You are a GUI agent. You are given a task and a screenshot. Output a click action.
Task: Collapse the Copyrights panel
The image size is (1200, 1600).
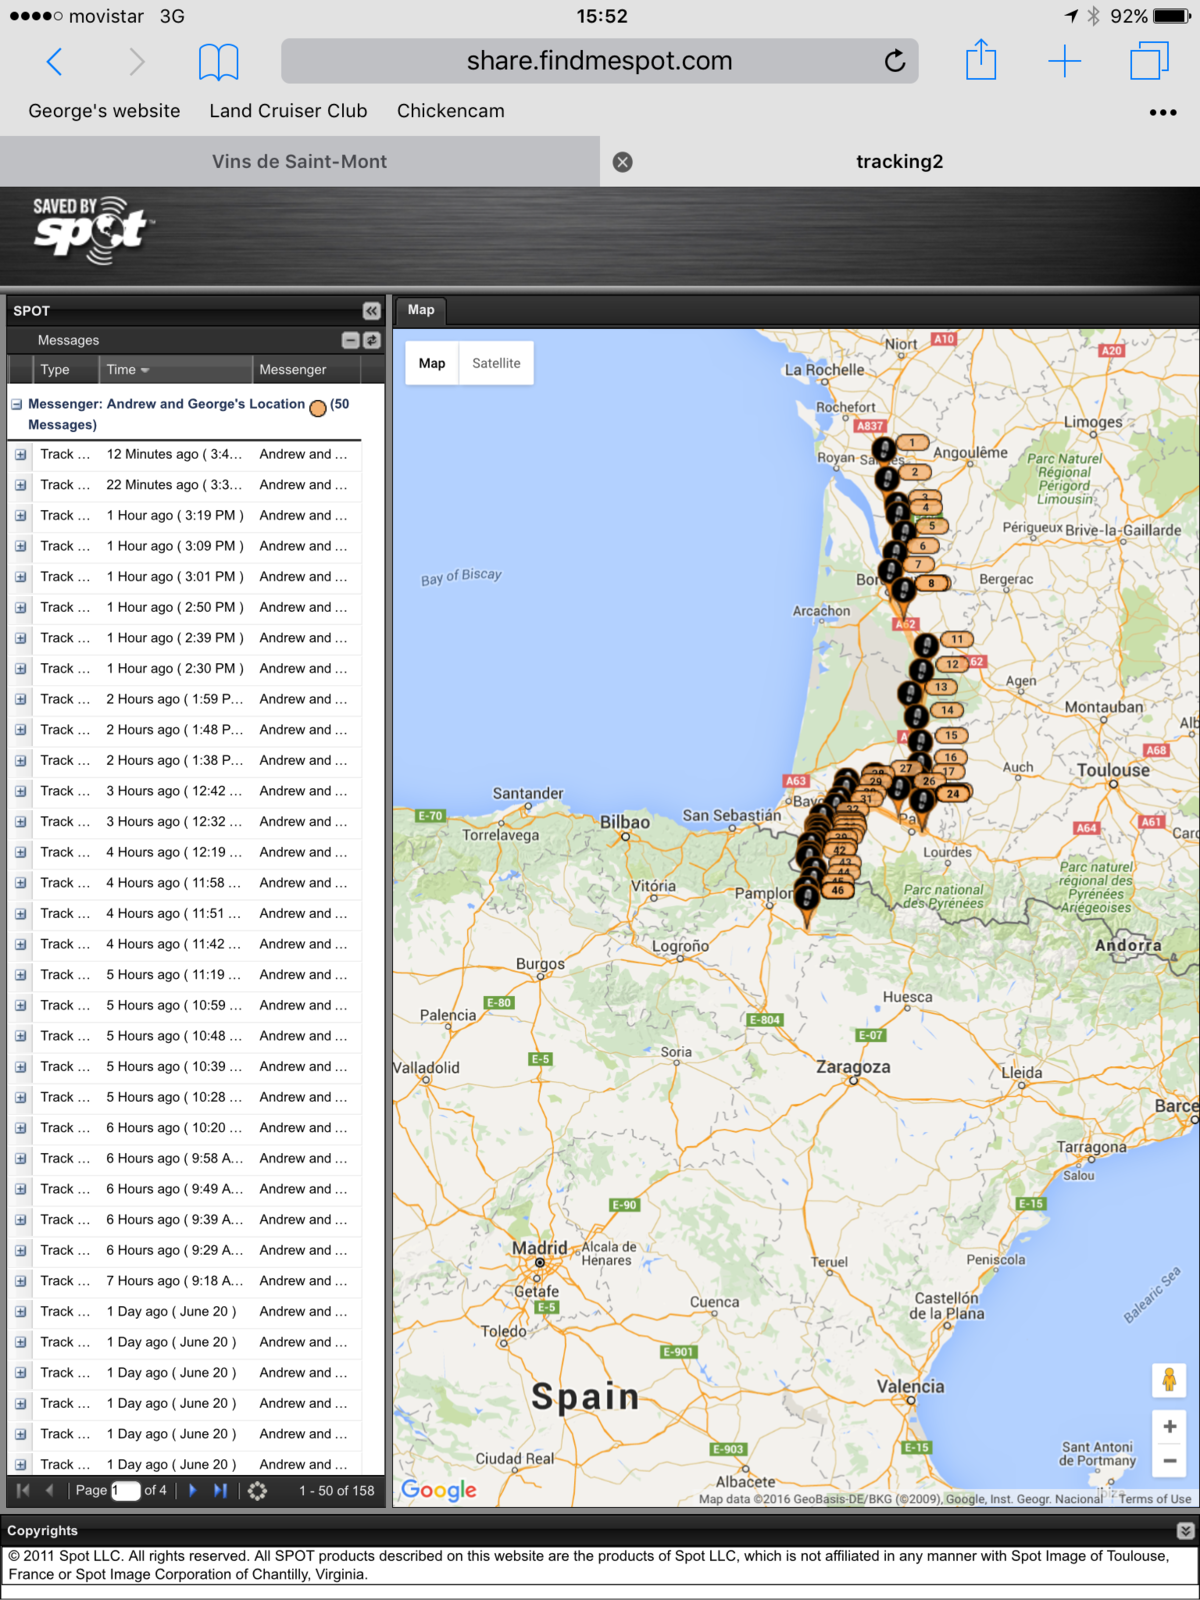(x=1185, y=1531)
